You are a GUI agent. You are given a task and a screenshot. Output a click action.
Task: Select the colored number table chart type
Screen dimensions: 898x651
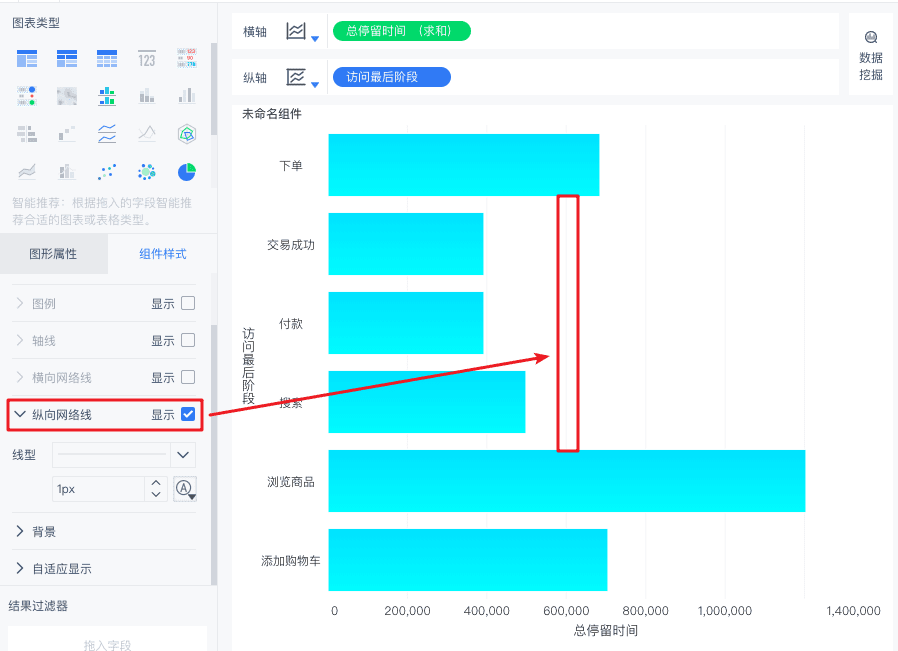pyautogui.click(x=187, y=58)
